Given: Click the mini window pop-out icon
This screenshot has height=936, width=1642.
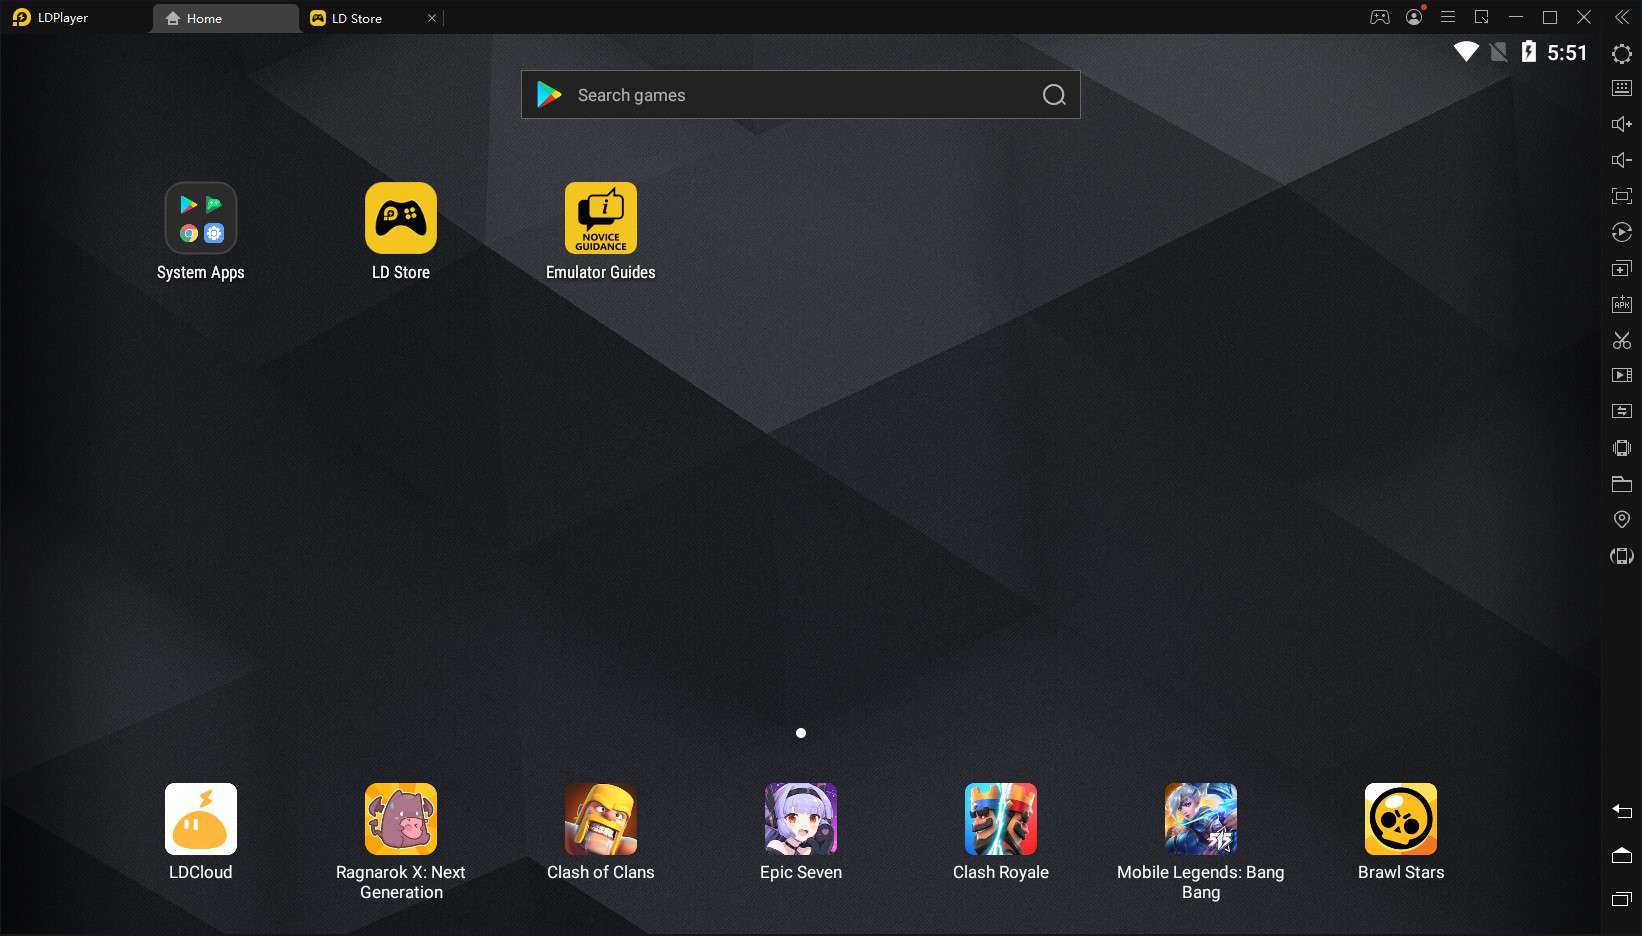Looking at the screenshot, I should pyautogui.click(x=1482, y=17).
